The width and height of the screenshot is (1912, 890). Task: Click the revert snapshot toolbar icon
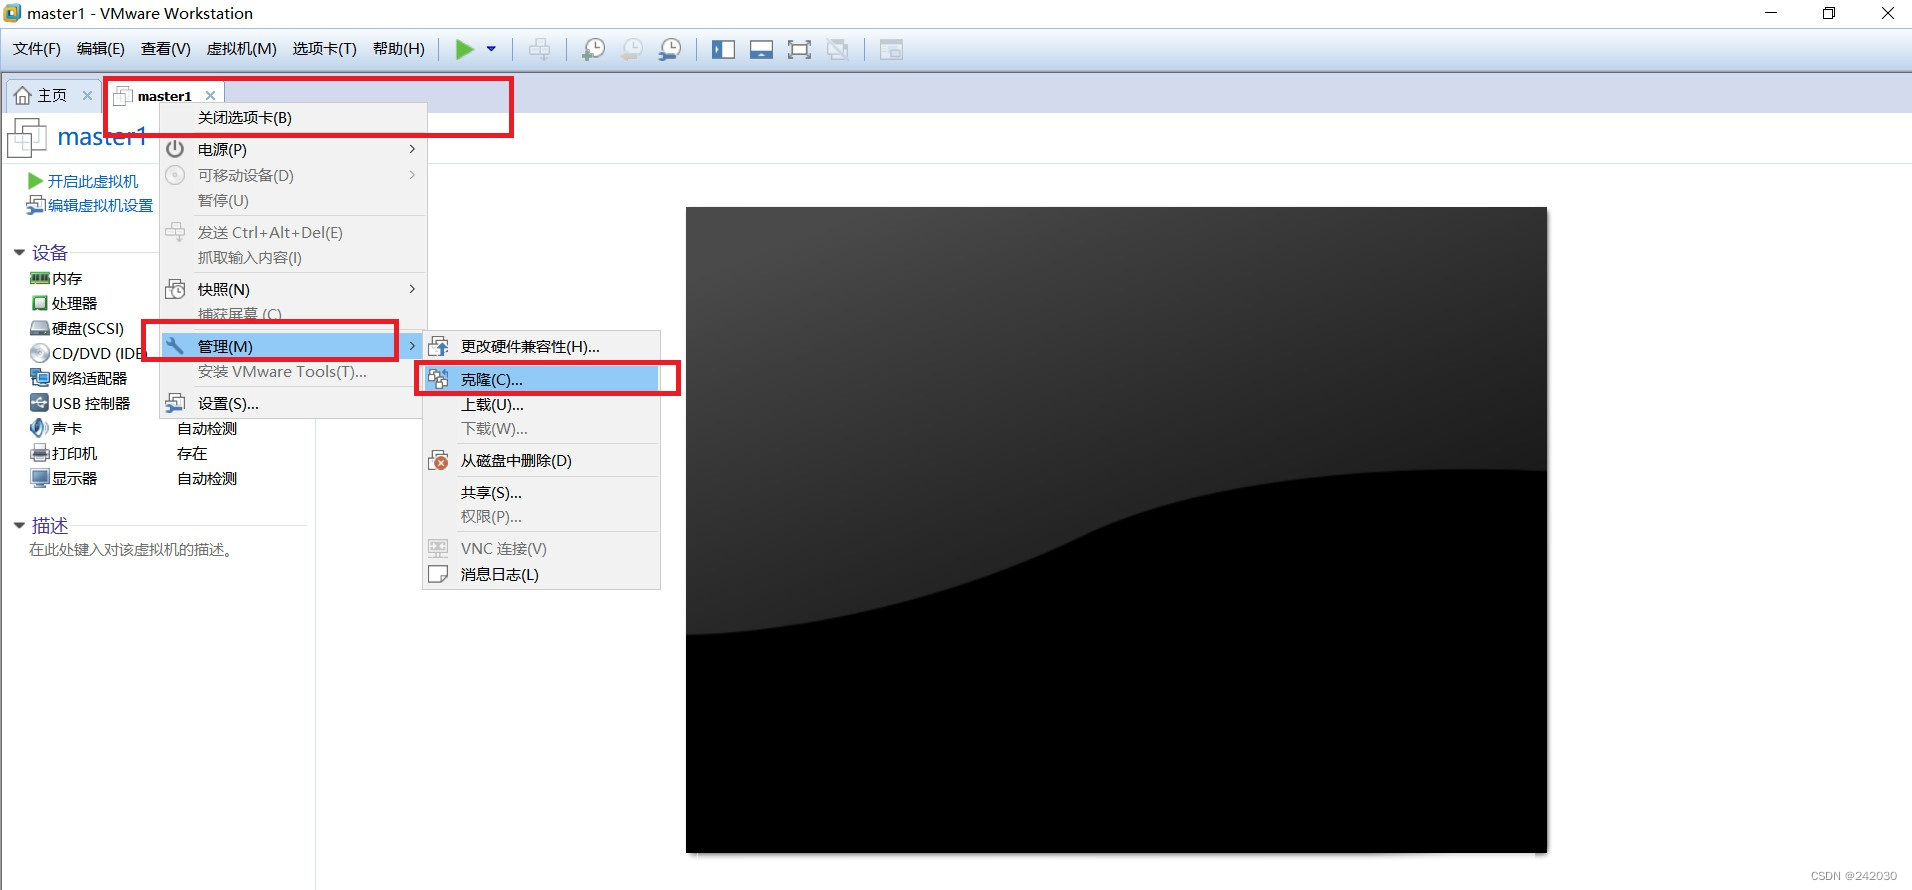coord(632,49)
